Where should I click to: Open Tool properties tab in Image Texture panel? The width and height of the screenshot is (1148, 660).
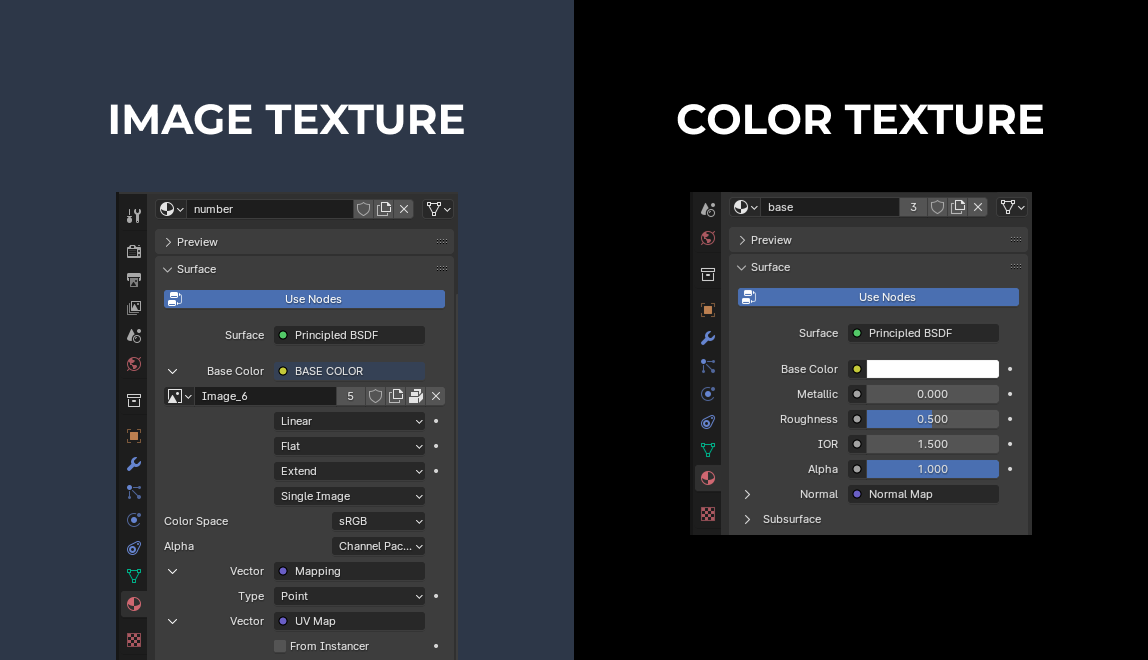[134, 216]
